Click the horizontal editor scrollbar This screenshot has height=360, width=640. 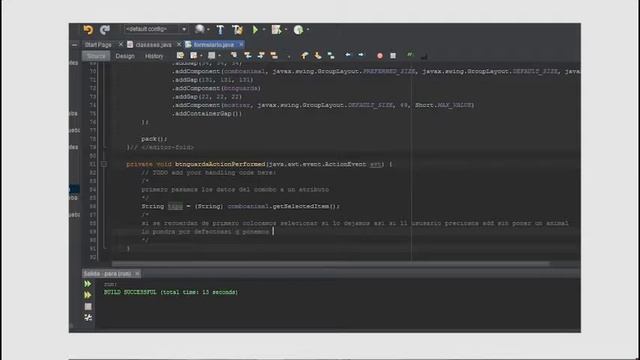coord(331,264)
